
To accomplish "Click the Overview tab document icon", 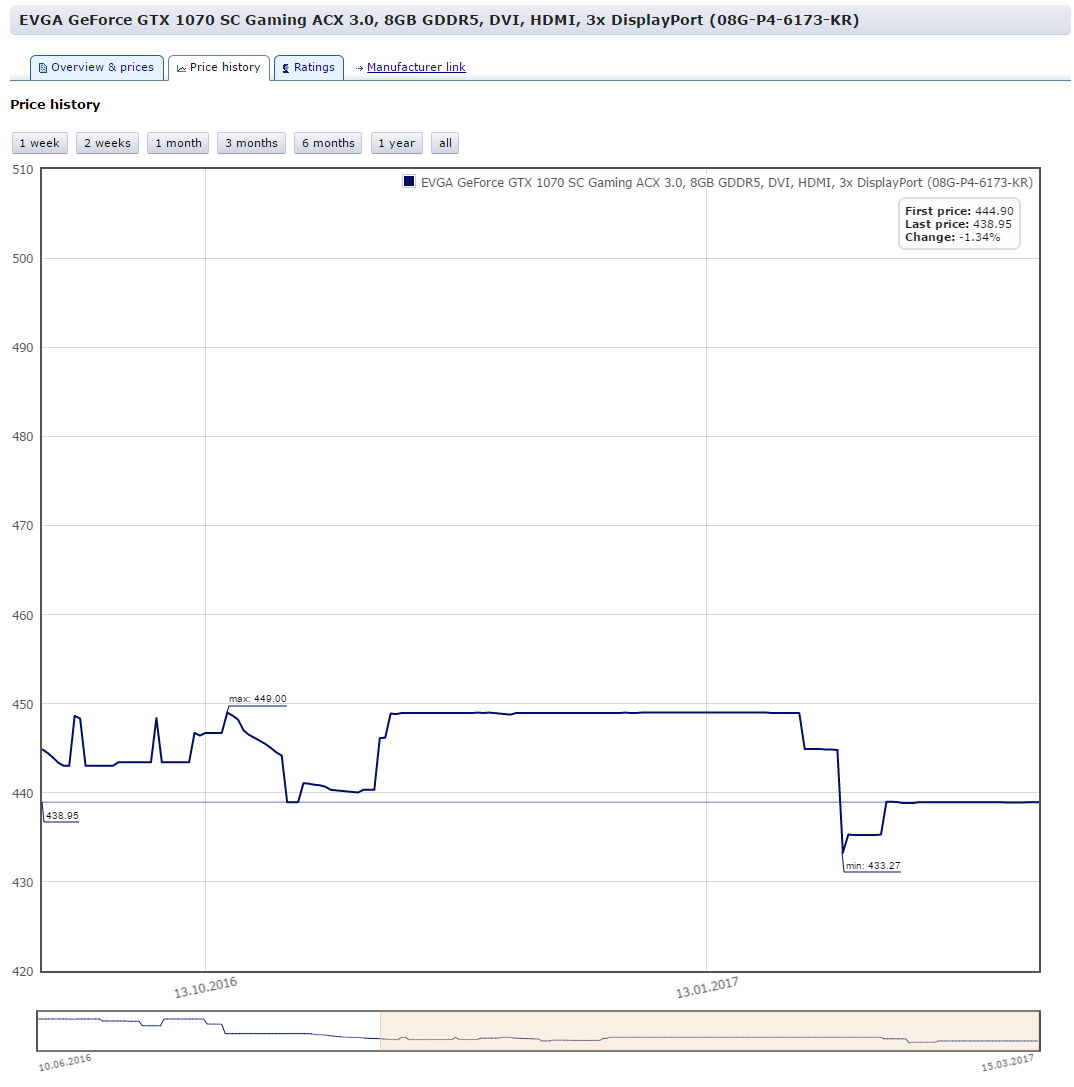I will tap(43, 68).
